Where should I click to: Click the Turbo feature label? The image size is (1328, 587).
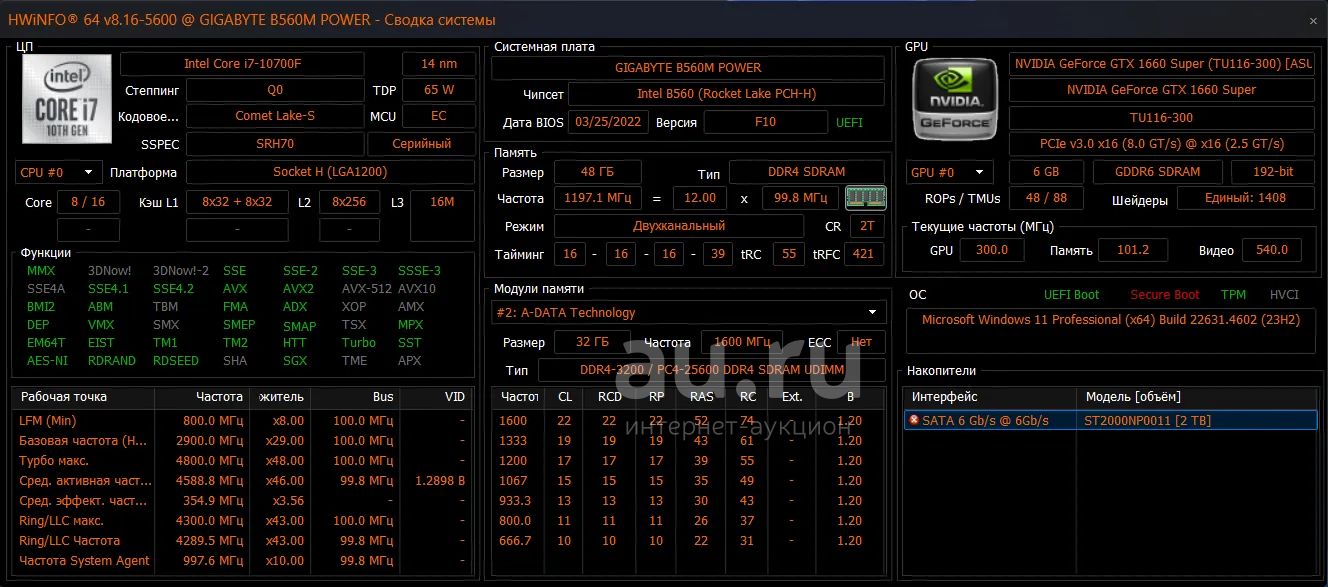(359, 342)
